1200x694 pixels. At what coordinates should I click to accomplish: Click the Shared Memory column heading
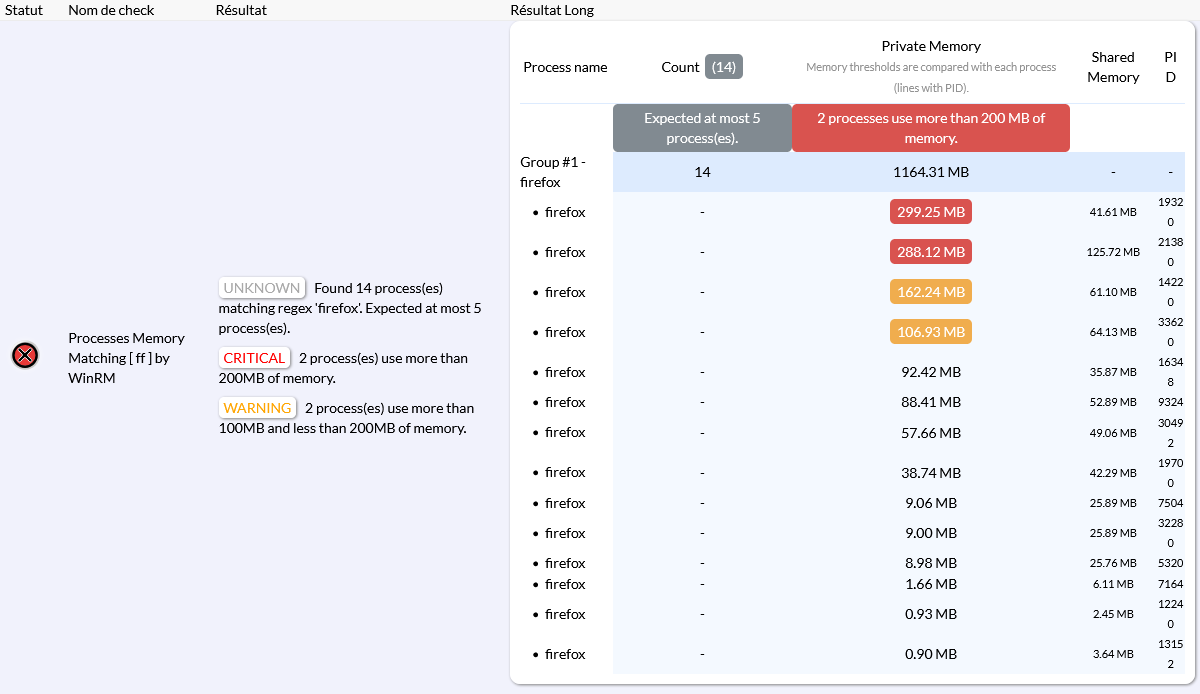pos(1113,67)
